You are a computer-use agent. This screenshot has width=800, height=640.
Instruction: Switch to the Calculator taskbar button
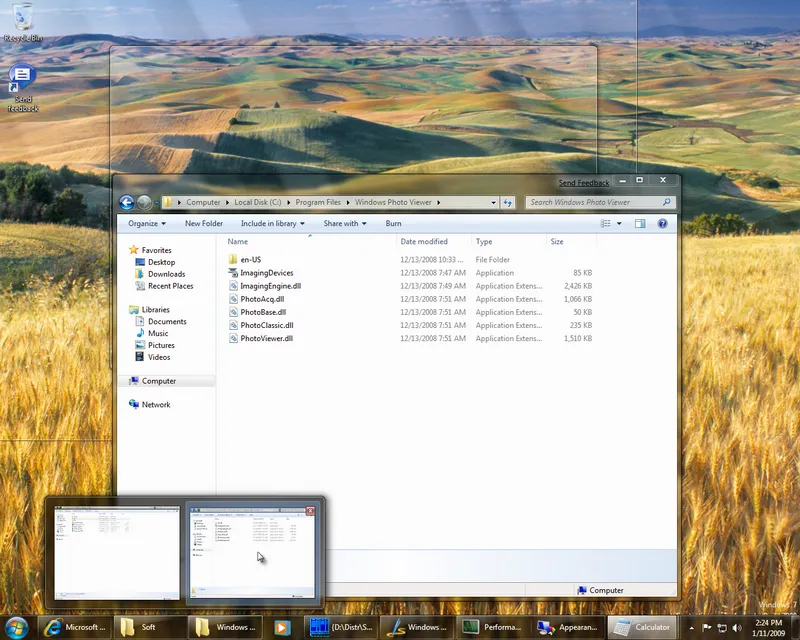642,627
